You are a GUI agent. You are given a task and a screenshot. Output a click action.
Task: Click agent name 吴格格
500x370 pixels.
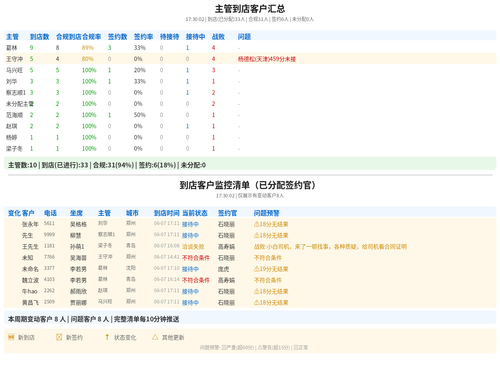[78, 224]
